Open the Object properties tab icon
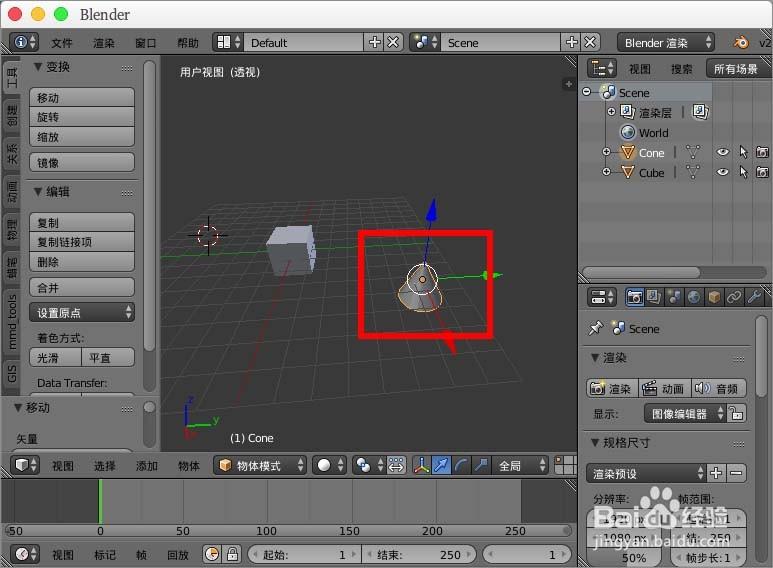Viewport: 773px width, 568px height. point(714,297)
